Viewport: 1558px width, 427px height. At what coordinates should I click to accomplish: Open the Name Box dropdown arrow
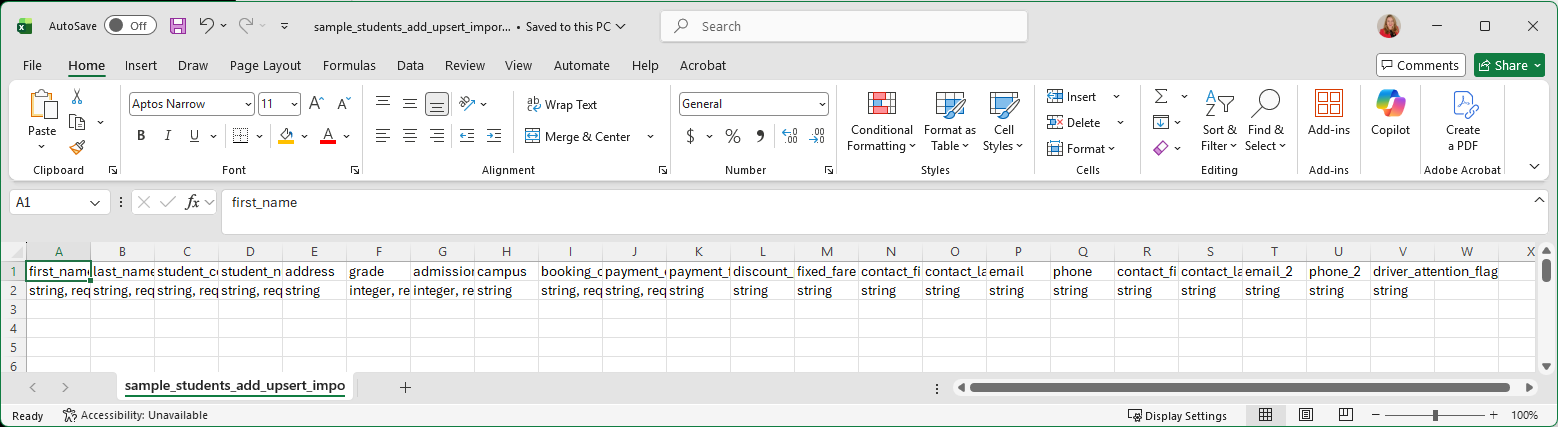[96, 202]
